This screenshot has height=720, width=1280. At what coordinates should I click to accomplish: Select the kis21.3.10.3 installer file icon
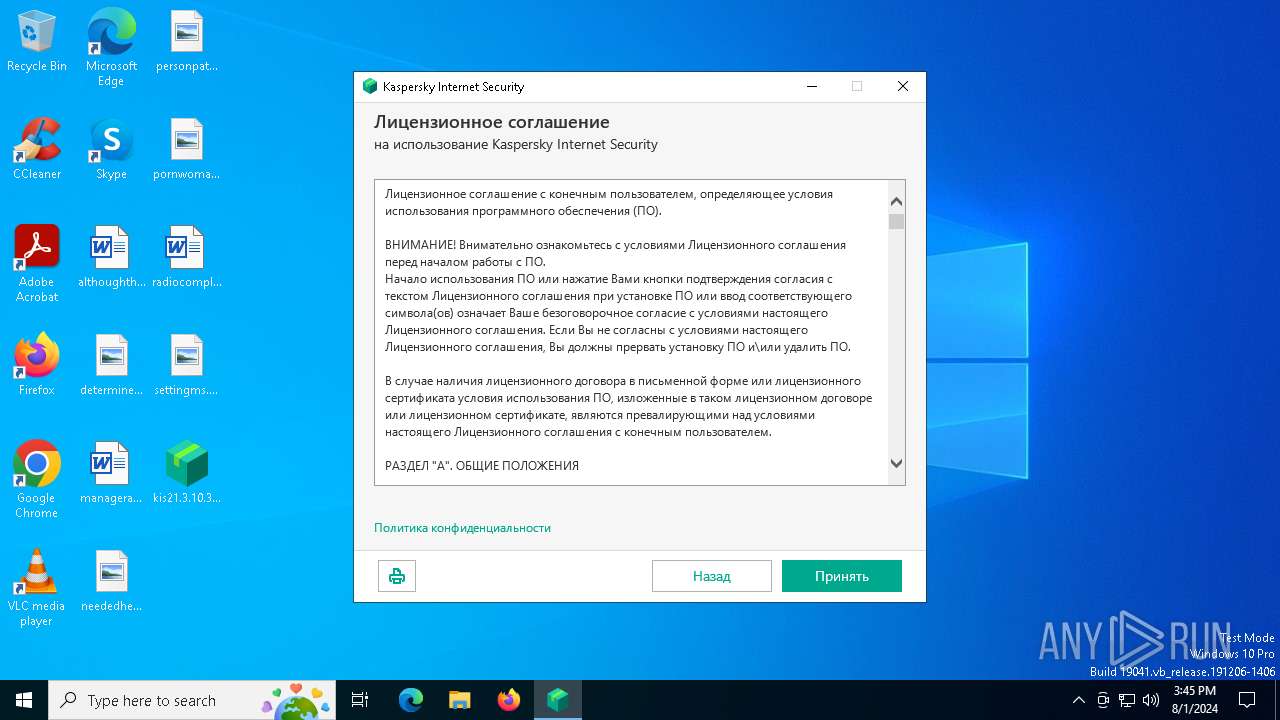[x=187, y=474]
